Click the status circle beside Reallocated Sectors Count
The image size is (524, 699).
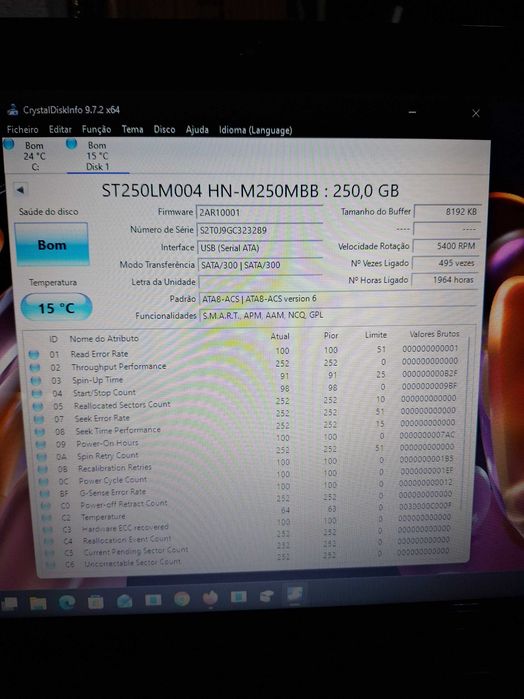(38, 407)
